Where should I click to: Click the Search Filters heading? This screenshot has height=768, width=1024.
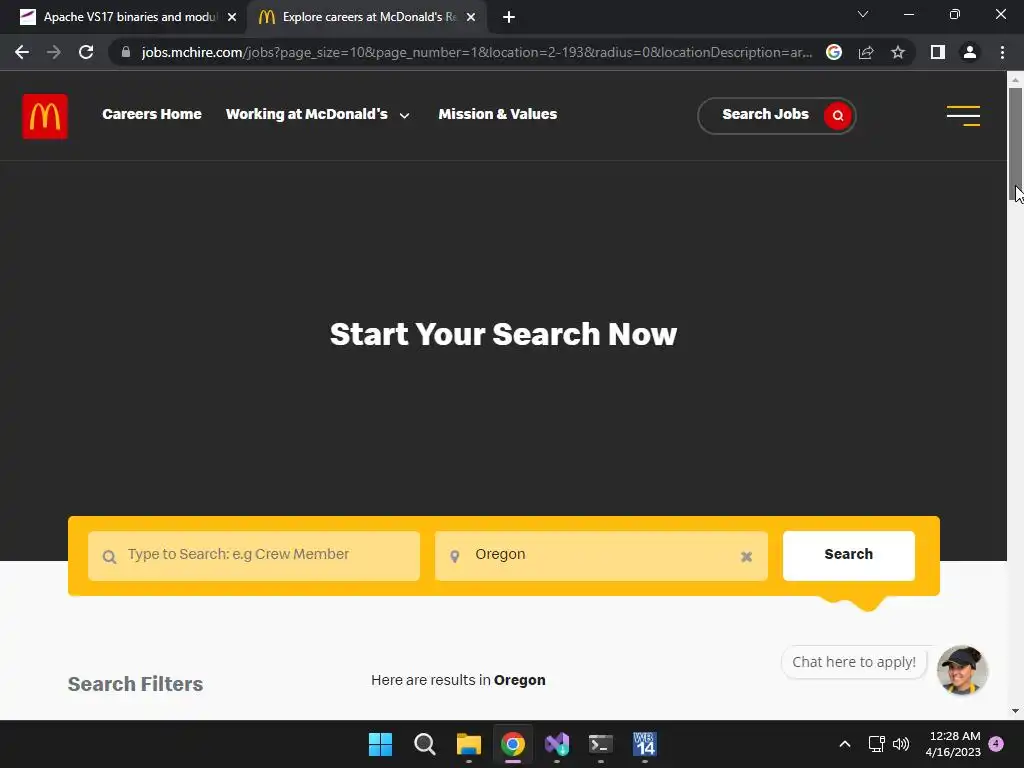(x=135, y=684)
